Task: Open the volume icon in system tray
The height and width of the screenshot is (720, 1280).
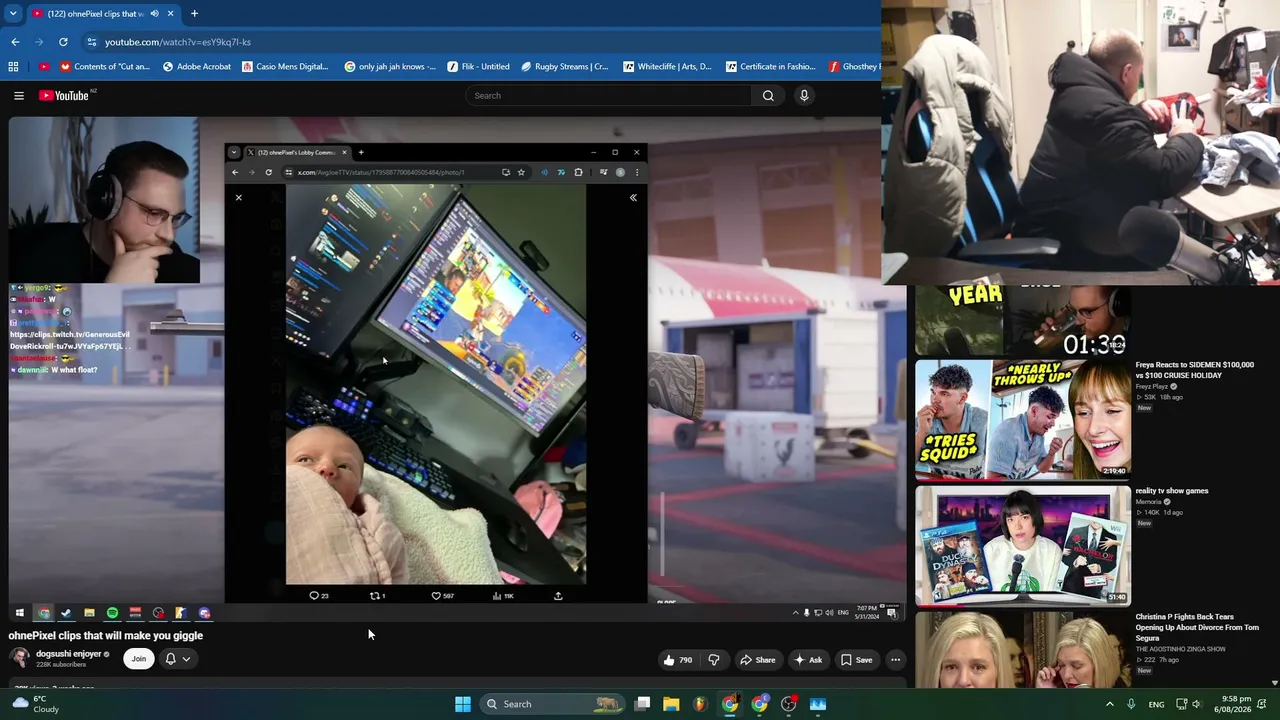Action: (1197, 704)
